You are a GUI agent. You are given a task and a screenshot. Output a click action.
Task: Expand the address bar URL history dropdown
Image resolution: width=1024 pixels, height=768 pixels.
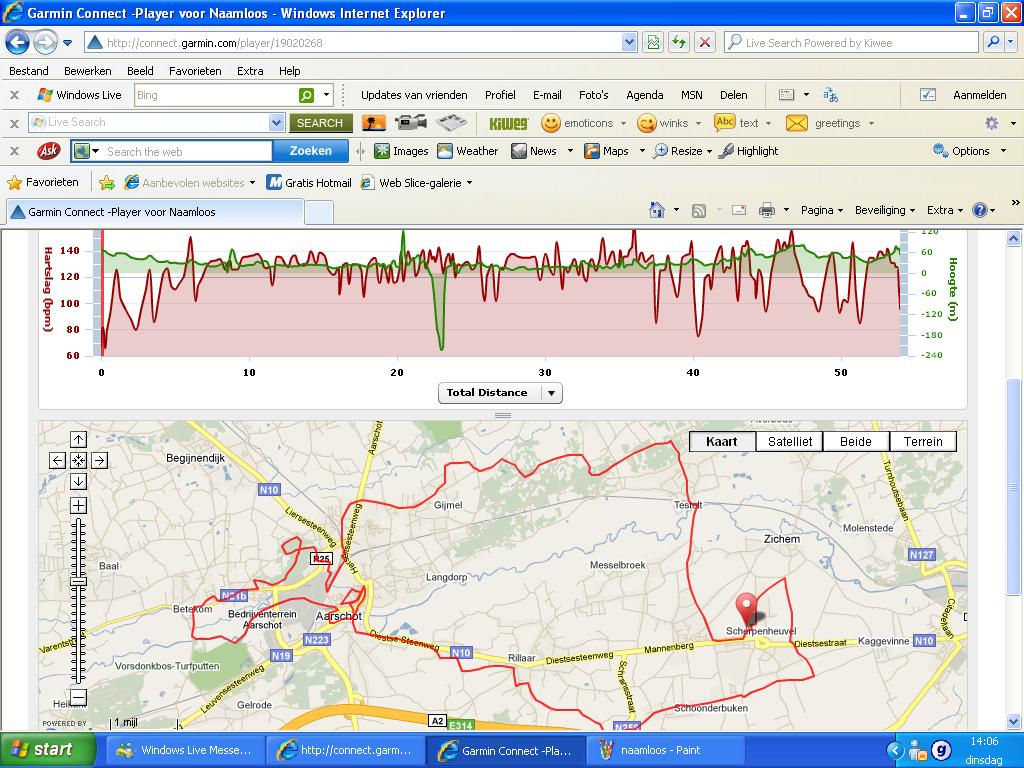pyautogui.click(x=629, y=43)
